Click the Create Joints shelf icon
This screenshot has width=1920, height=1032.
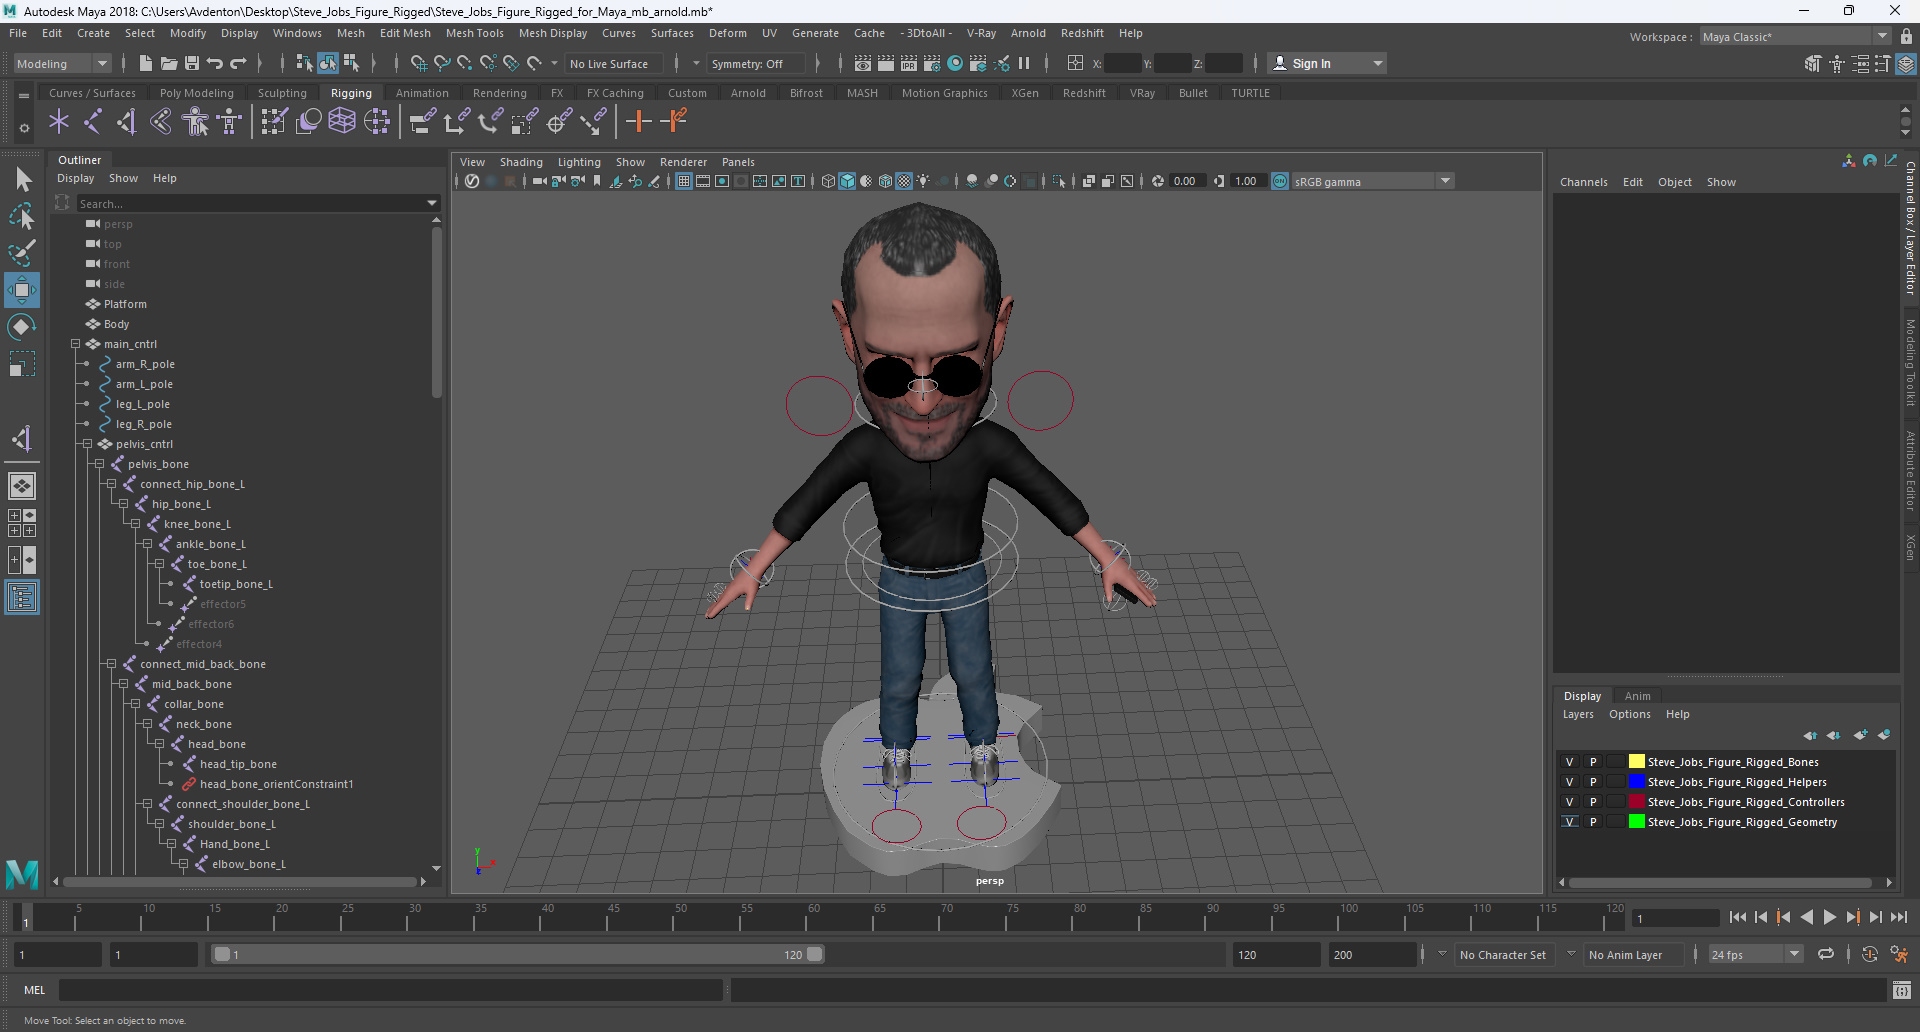(x=93, y=122)
